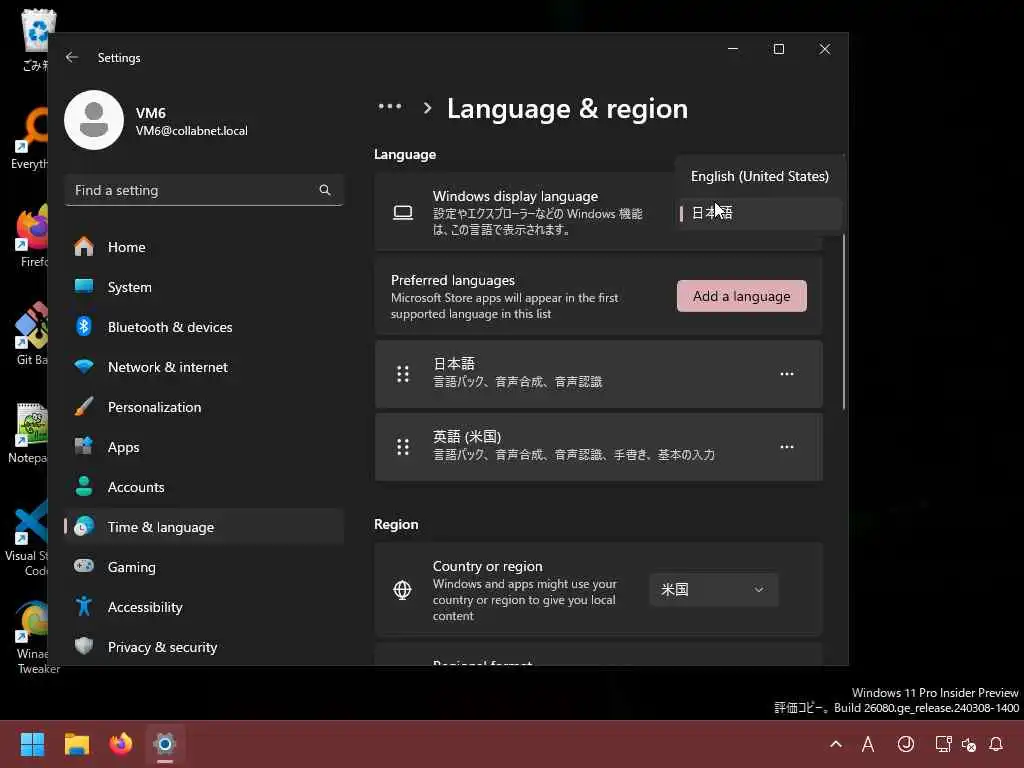Click IME input mode A indicator

[868, 744]
